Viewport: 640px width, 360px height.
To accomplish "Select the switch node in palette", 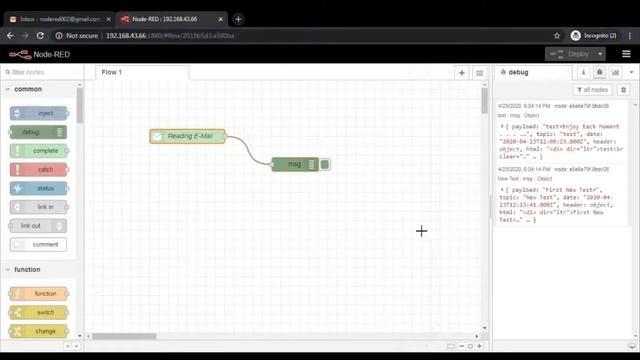I will pyautogui.click(x=39, y=312).
